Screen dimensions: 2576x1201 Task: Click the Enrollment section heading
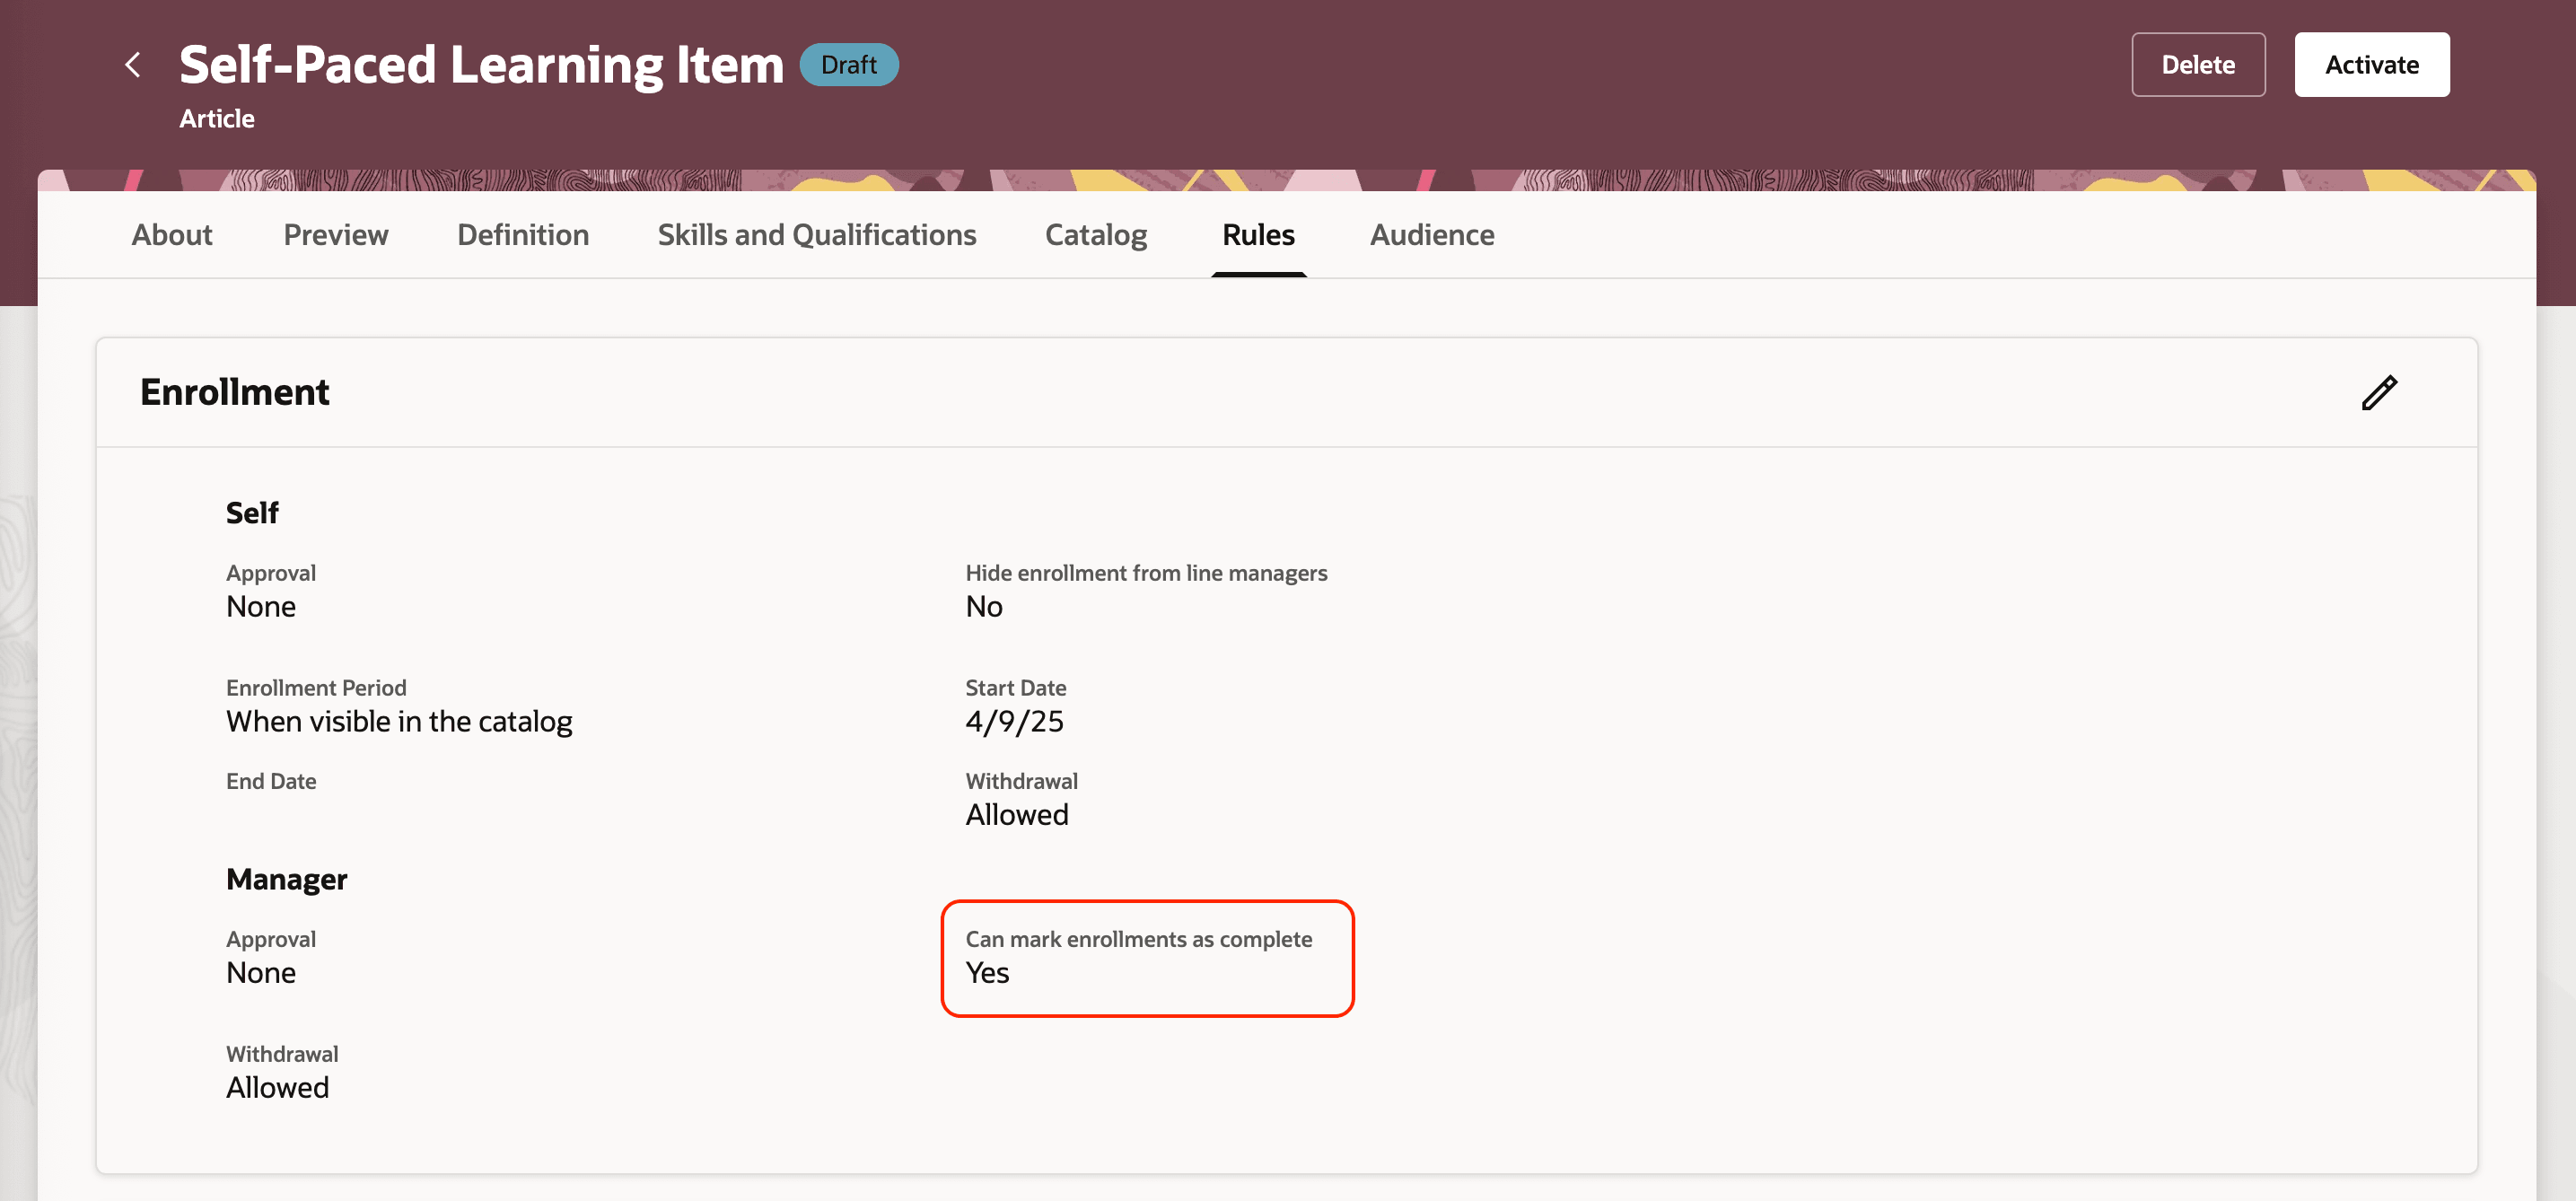coord(234,392)
